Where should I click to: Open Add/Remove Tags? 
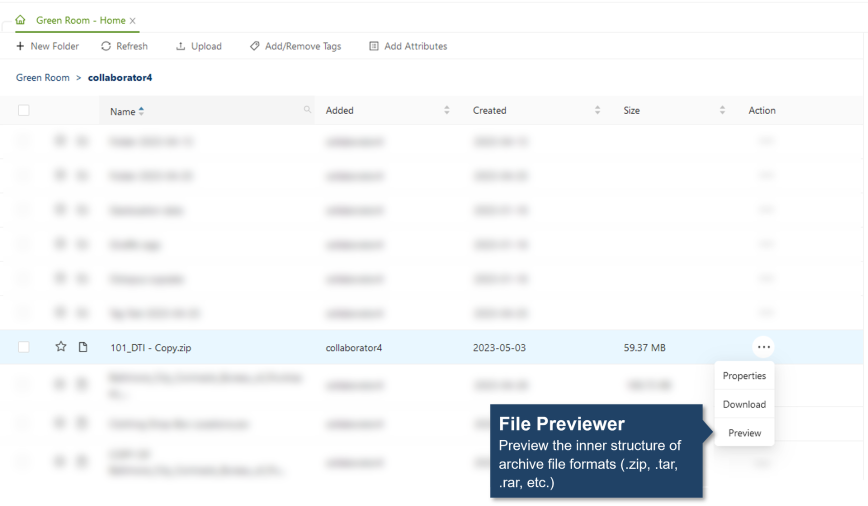tap(296, 46)
